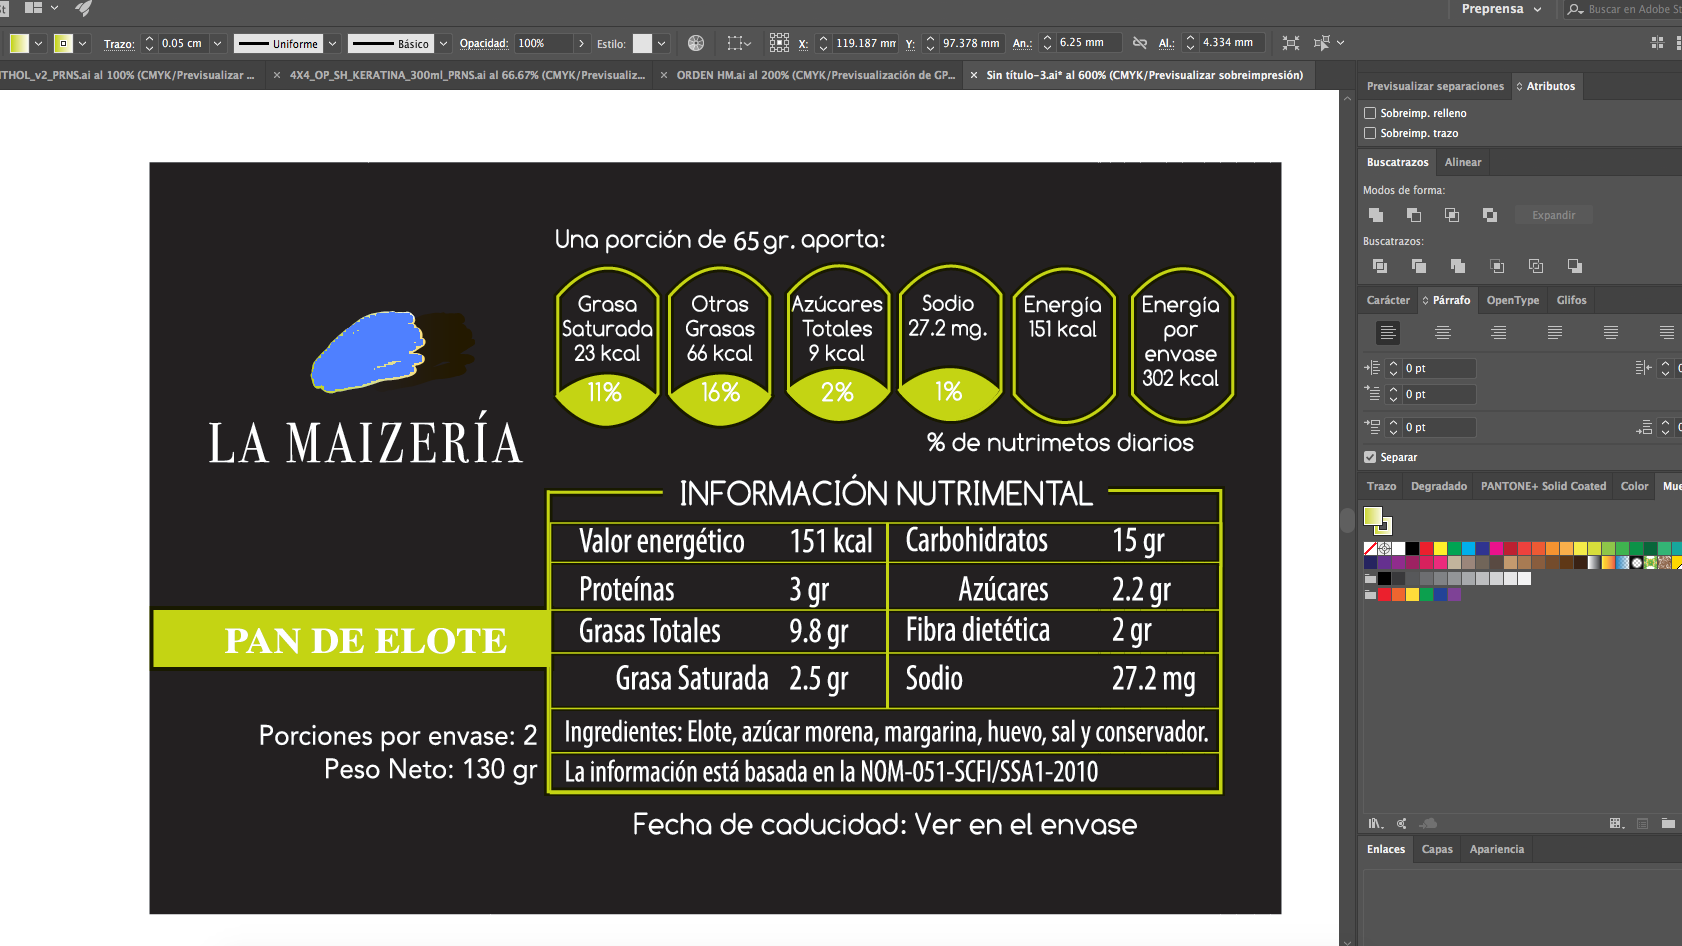Switch to the ORDEN HM.ai document tab
This screenshot has height=946, width=1682.
816,75
